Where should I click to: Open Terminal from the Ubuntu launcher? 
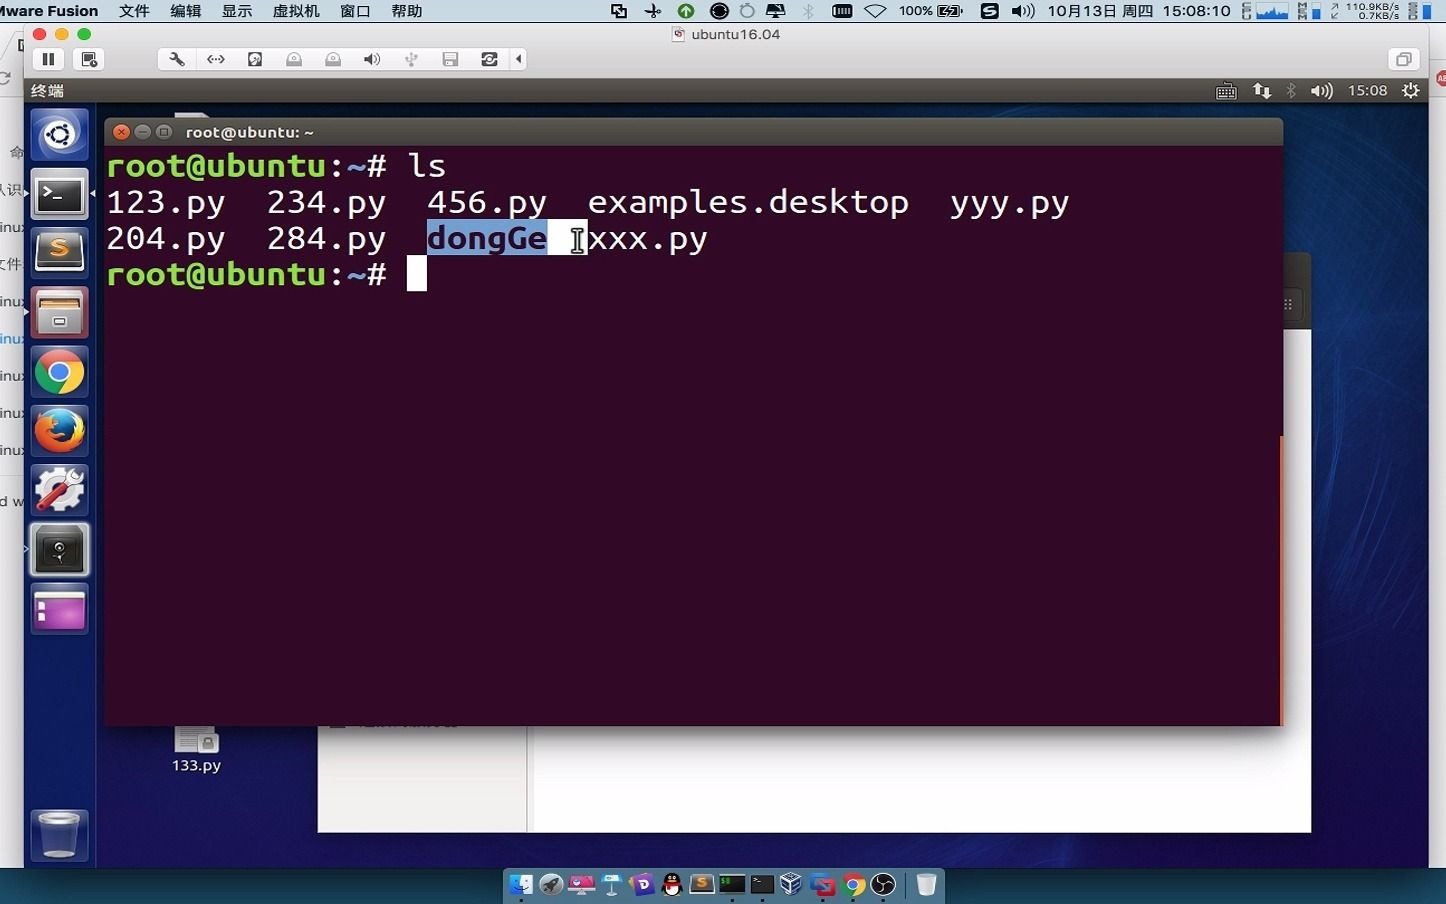pos(60,194)
